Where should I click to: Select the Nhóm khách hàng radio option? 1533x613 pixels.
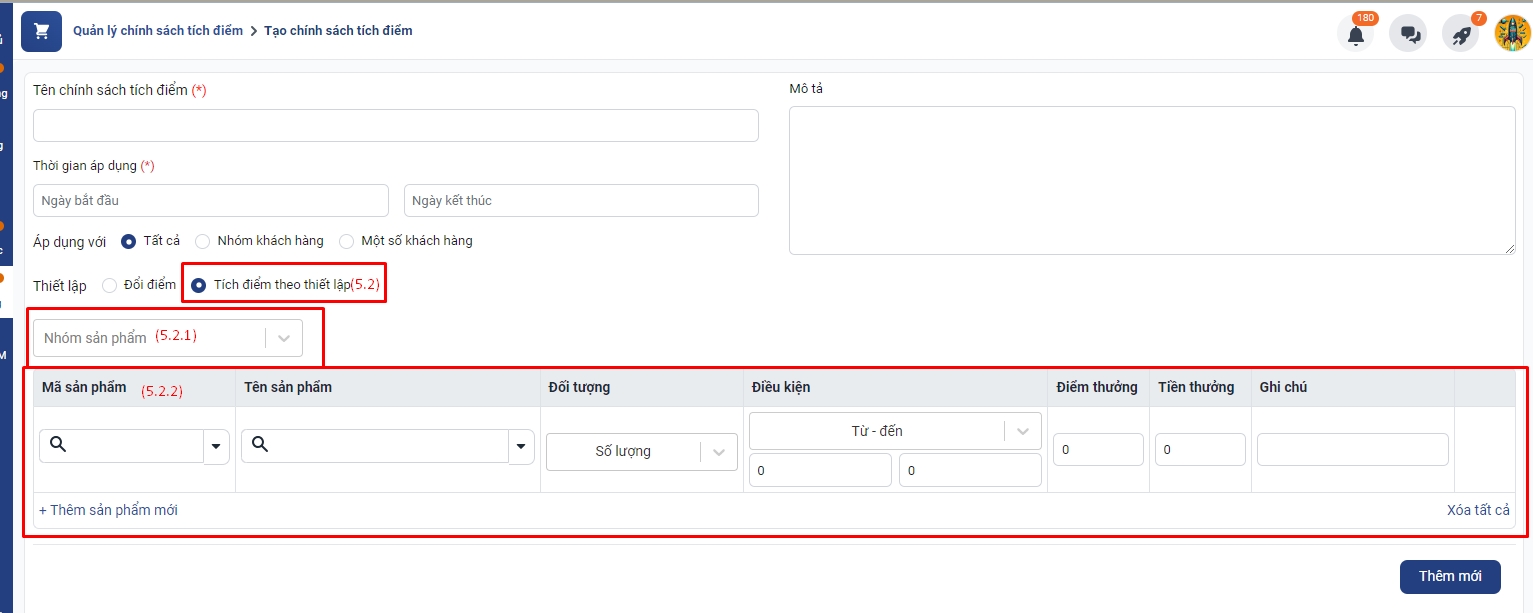202,241
